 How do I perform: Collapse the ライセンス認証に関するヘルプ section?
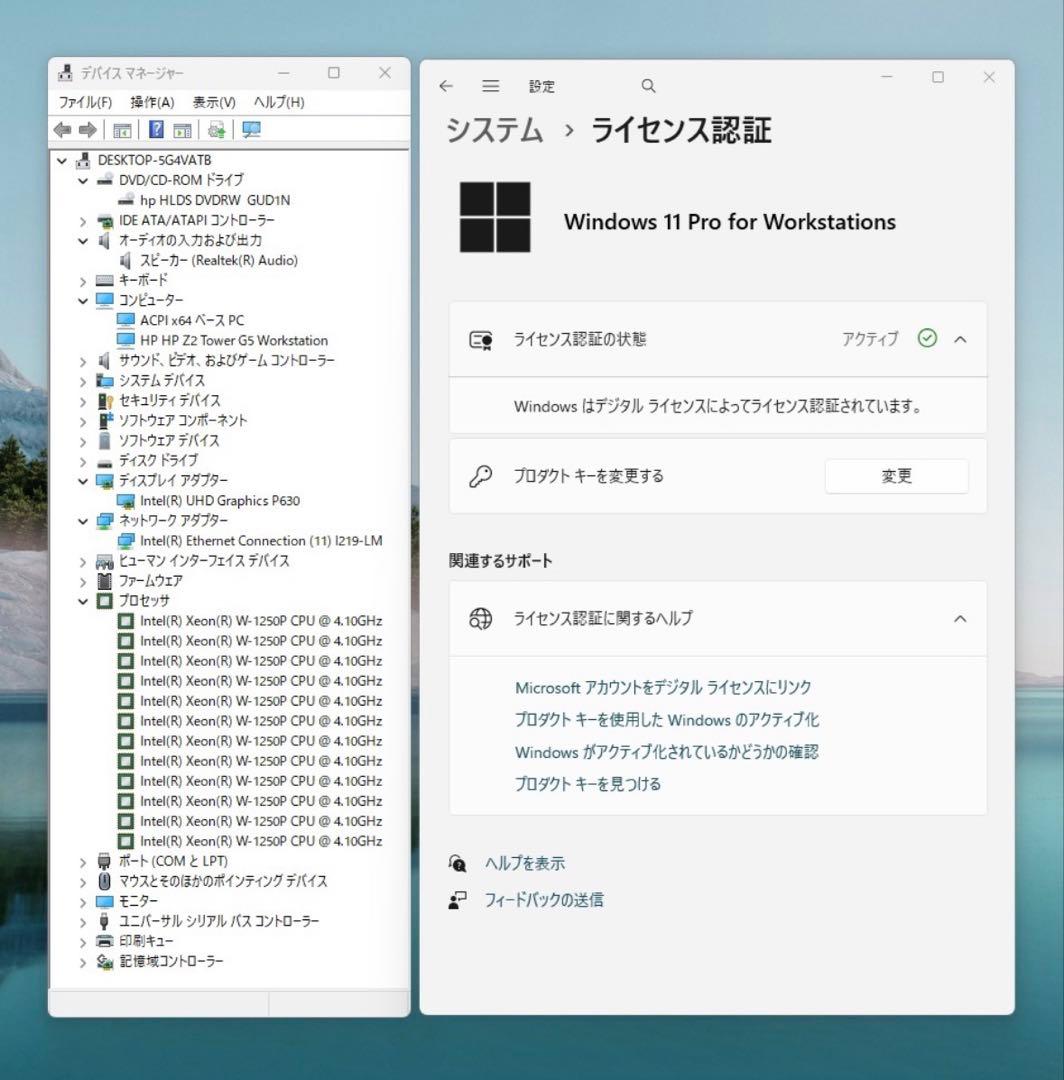960,618
